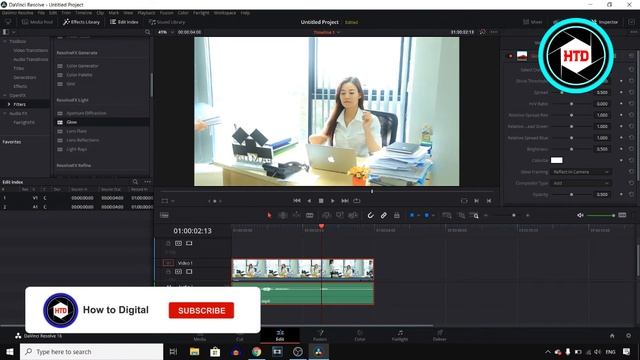
Task: Play the timeline in reverse
Action: point(309,200)
